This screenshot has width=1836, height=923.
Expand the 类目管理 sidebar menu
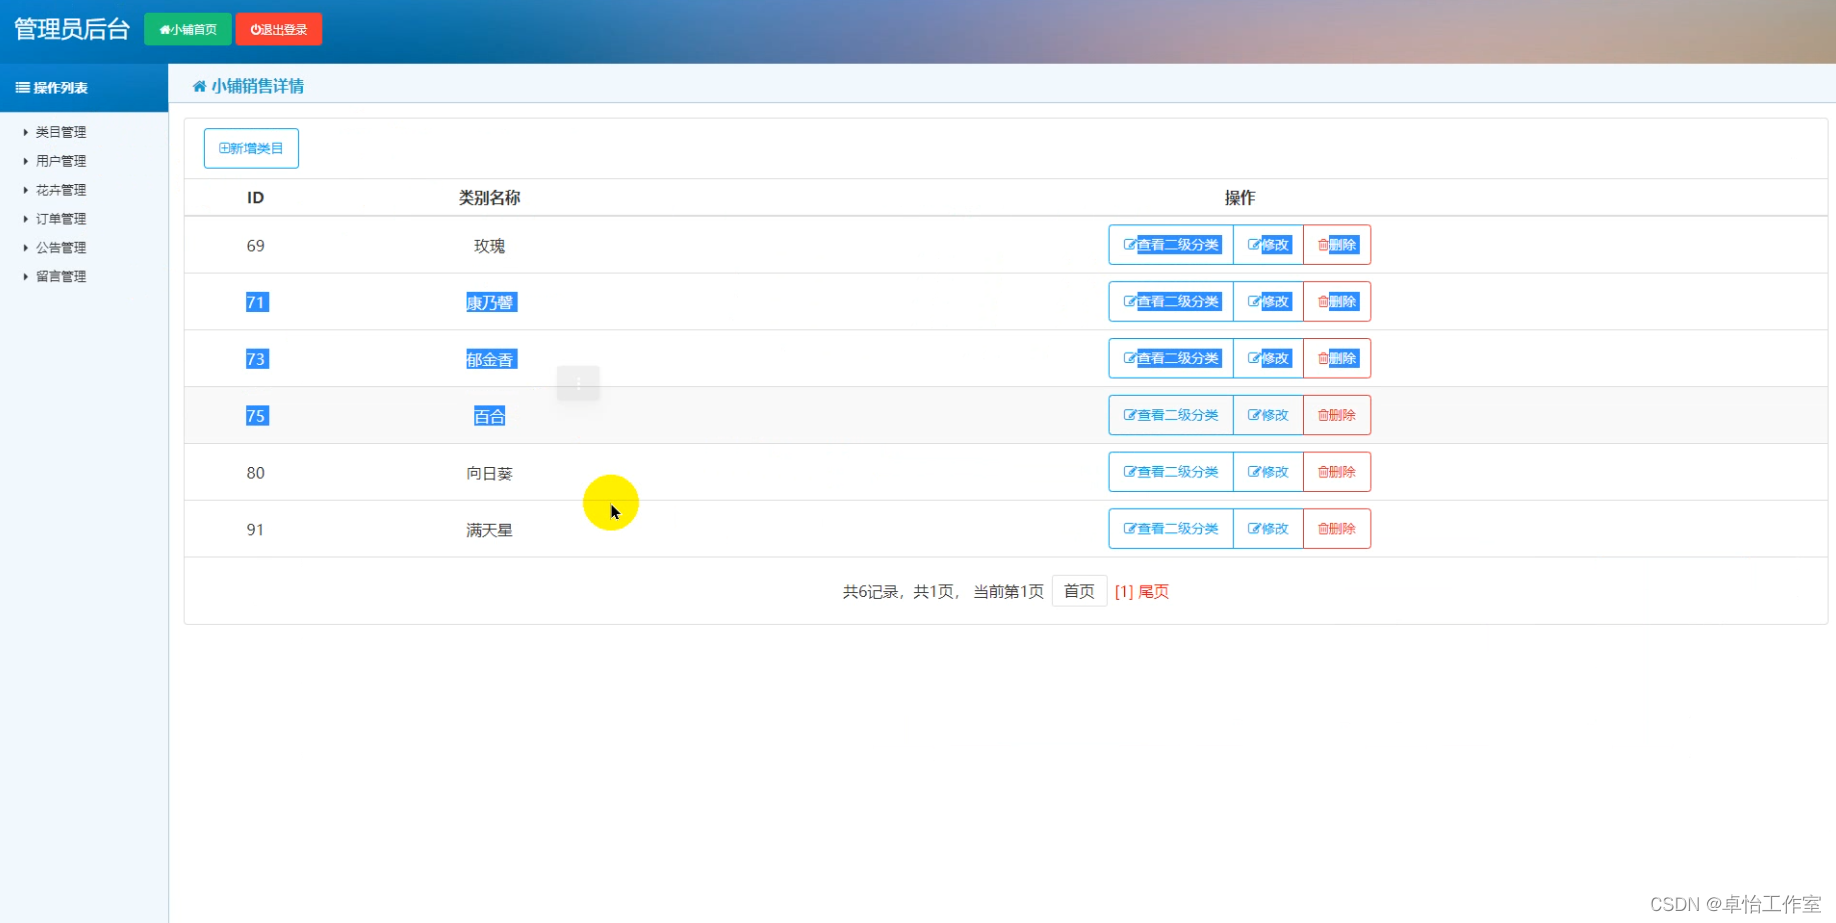coord(61,132)
